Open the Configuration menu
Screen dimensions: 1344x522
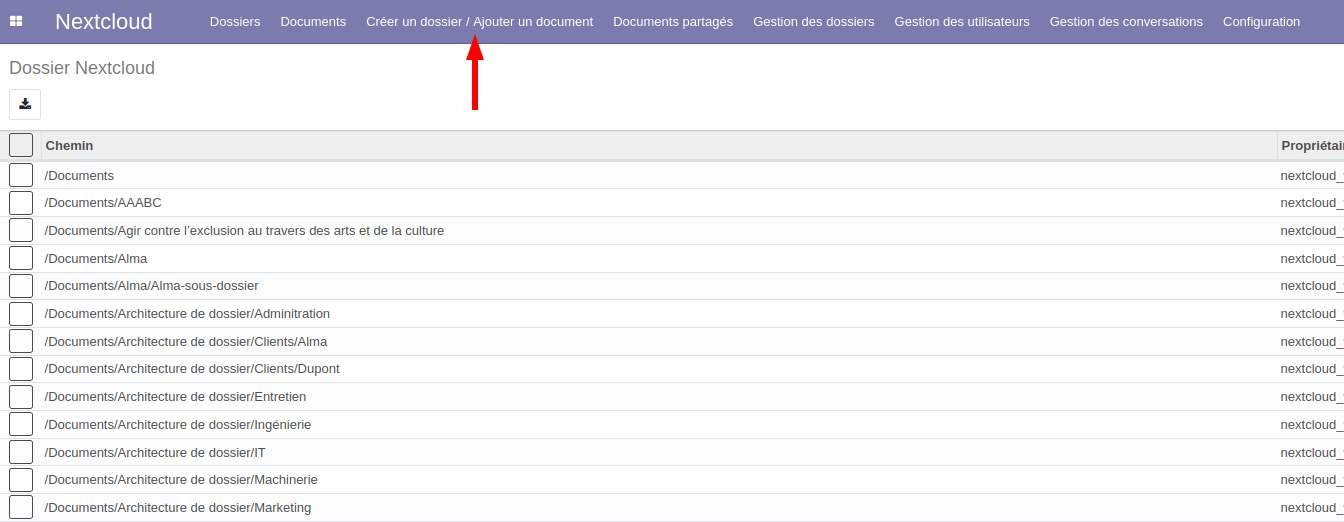[x=1262, y=21]
